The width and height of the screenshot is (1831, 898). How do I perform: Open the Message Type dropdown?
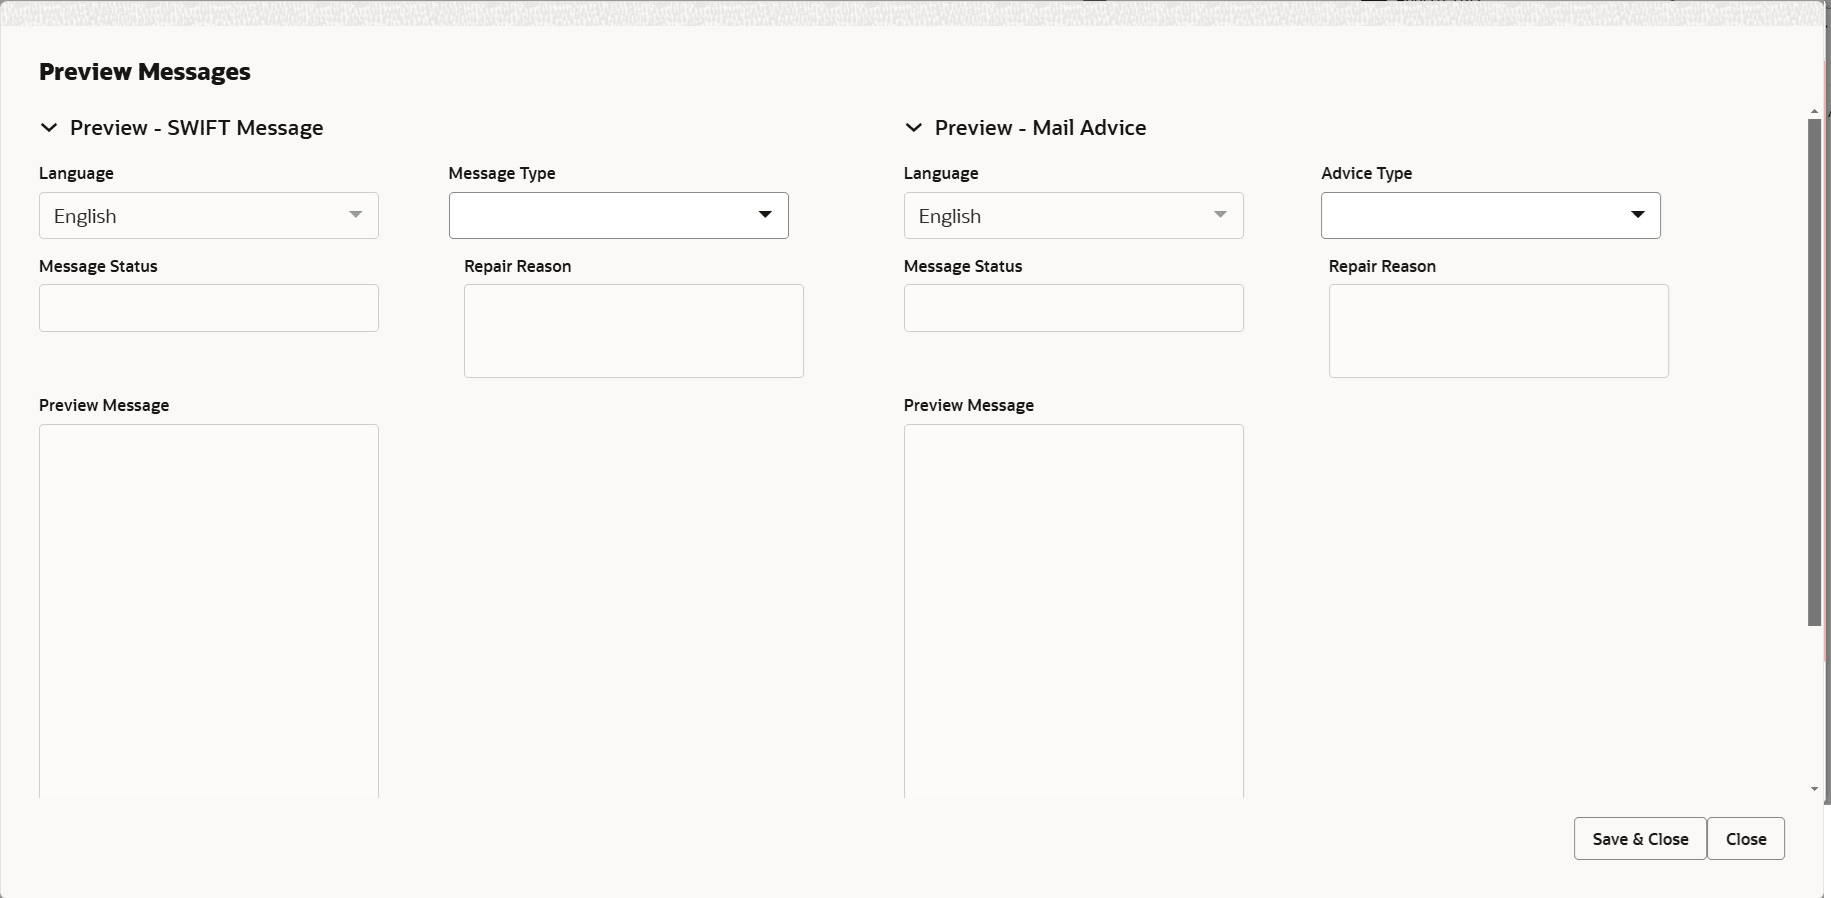coord(619,216)
